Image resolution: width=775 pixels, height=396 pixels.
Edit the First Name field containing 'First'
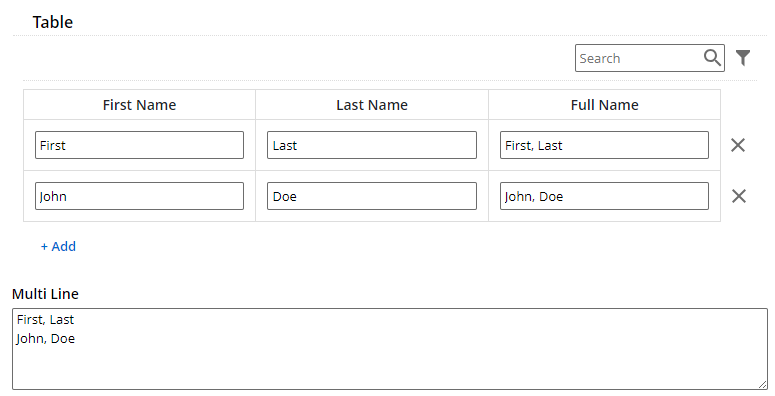pos(139,145)
